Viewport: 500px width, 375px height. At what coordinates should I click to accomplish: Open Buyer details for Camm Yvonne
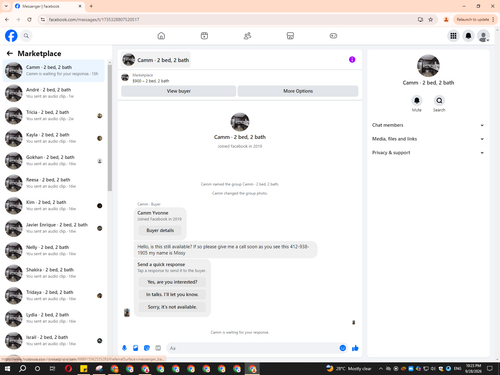point(160,230)
